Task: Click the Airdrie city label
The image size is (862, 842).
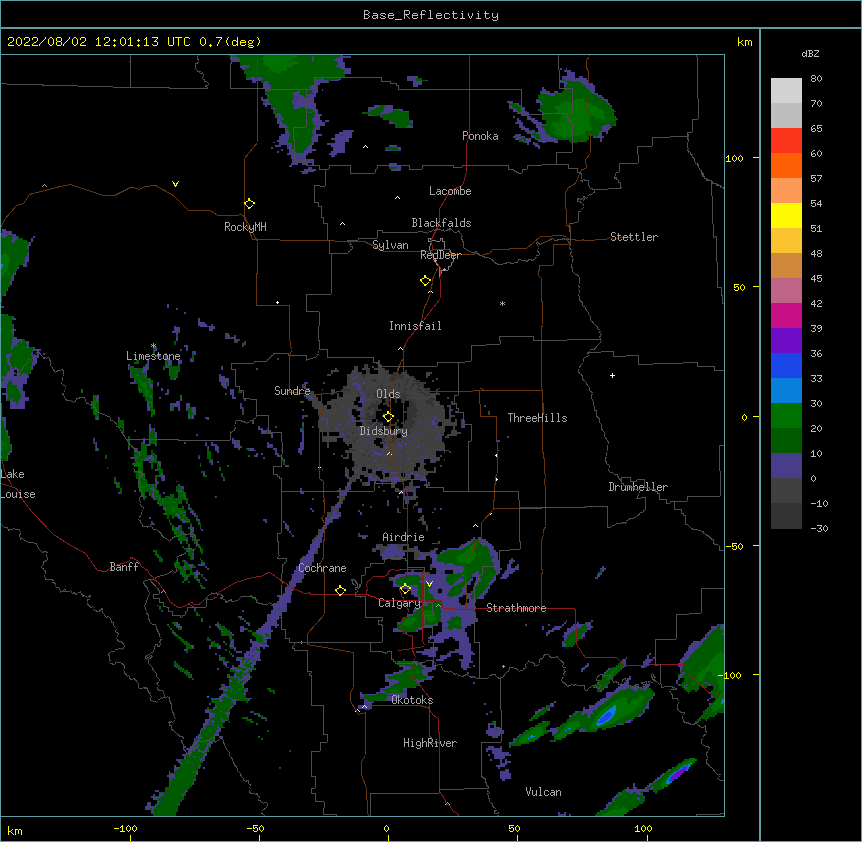Action: (403, 537)
